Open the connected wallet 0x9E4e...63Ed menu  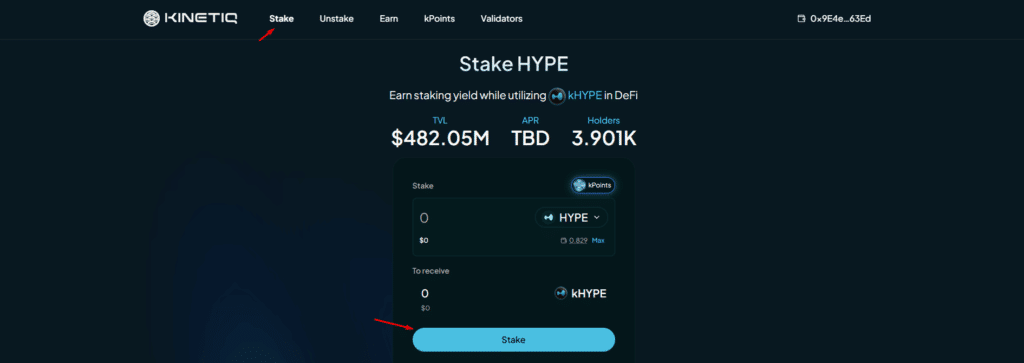835,19
